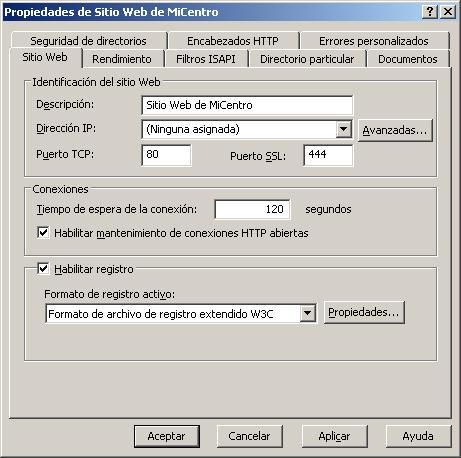The image size is (461, 458).
Task: Open the Seguridad de directorios tab
Action: [88, 41]
